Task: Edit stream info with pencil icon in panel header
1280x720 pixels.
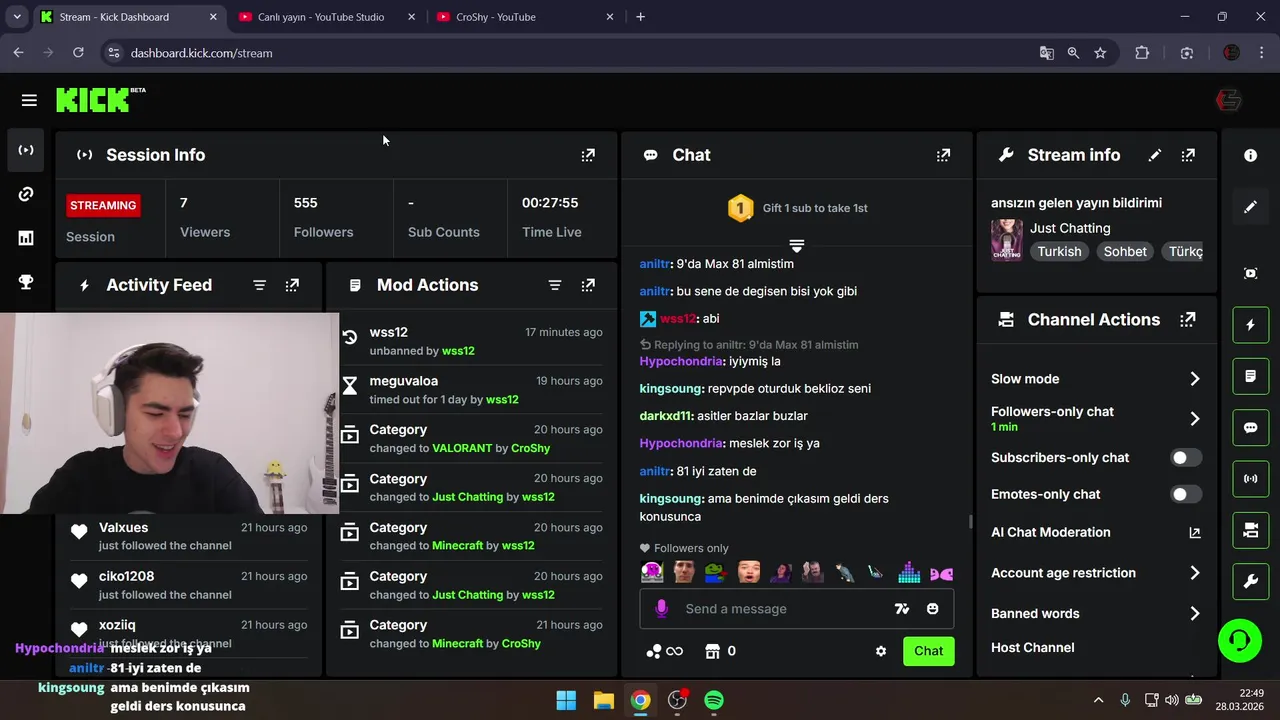Action: [1155, 155]
